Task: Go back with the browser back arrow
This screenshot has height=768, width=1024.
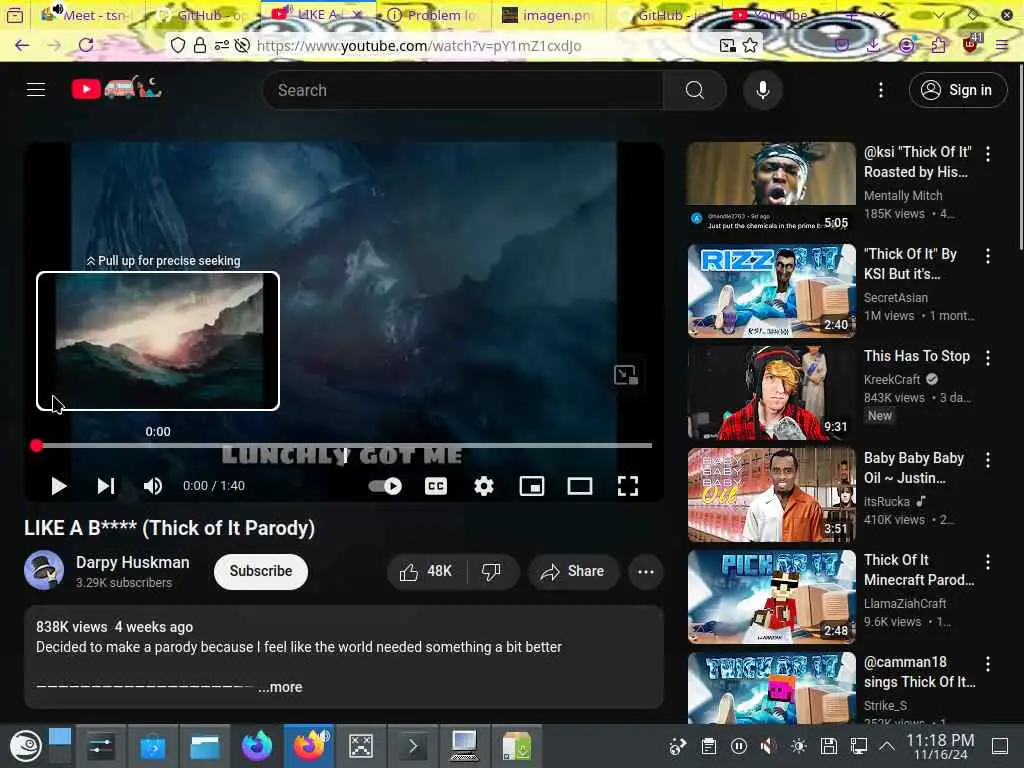Action: coord(22,45)
